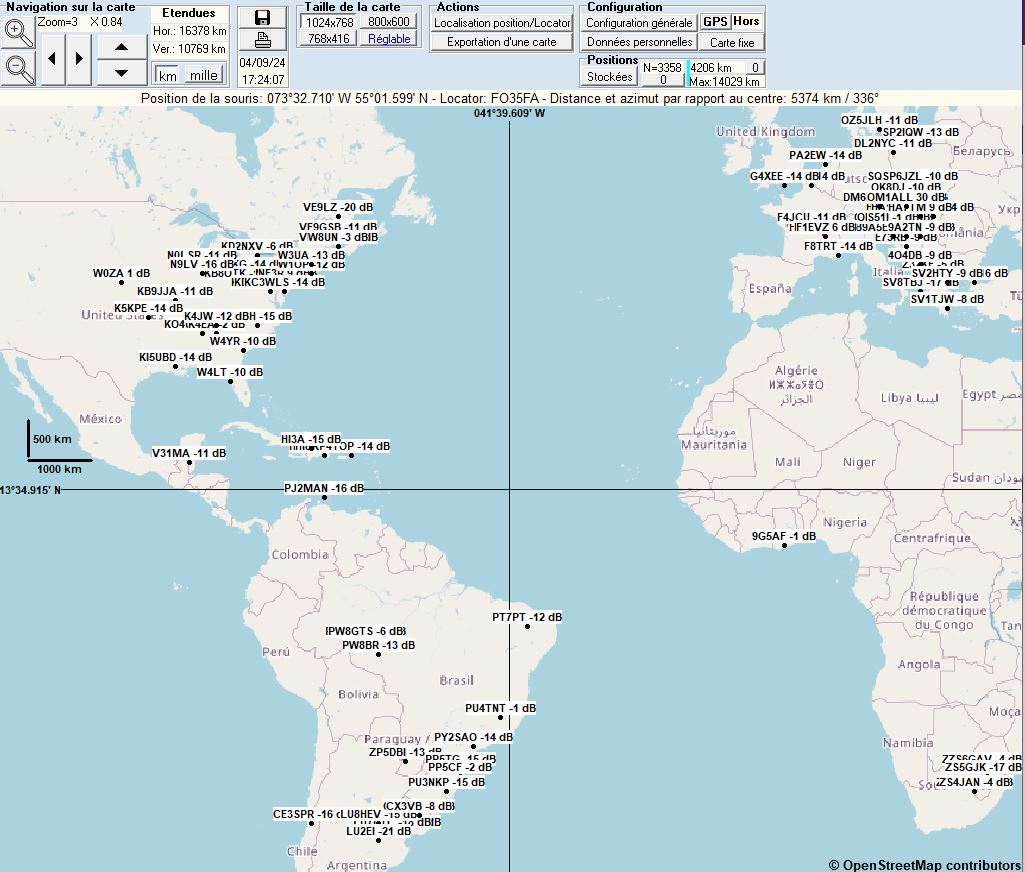Save the map with the floppy disk icon
1025x872 pixels.
pos(262,18)
